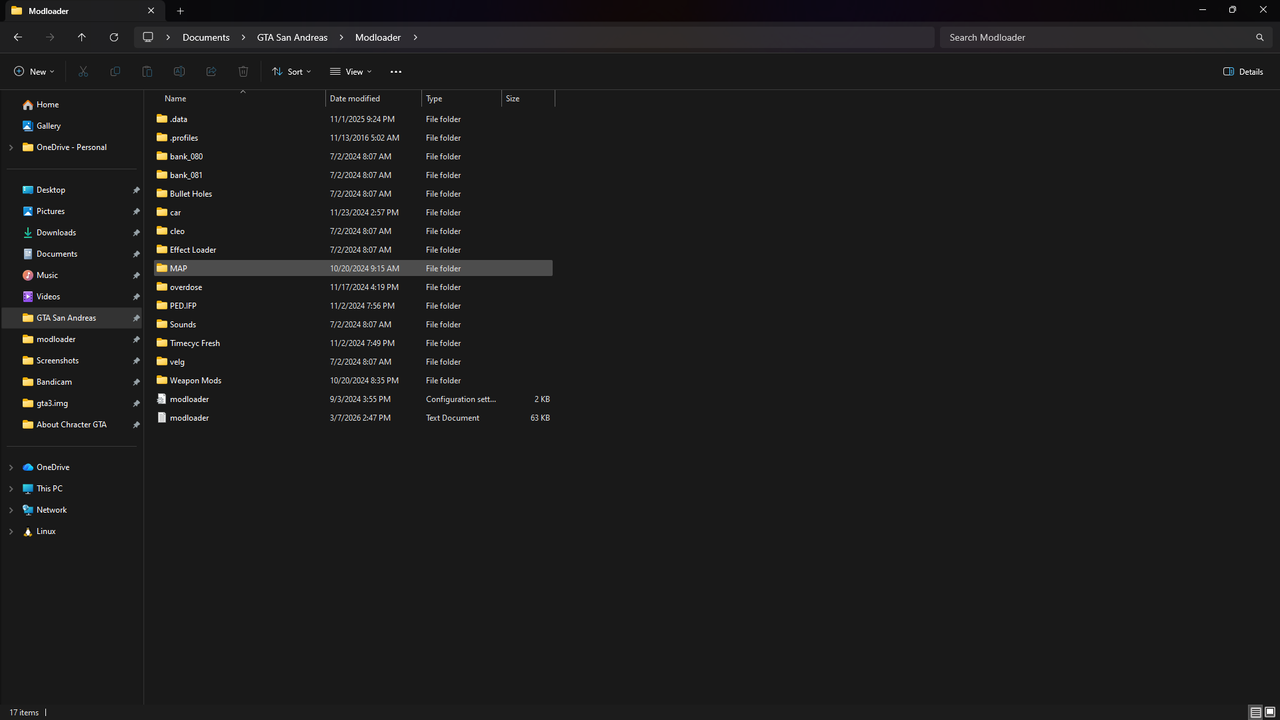Go to GTA San Andreas breadcrumb

(x=292, y=37)
